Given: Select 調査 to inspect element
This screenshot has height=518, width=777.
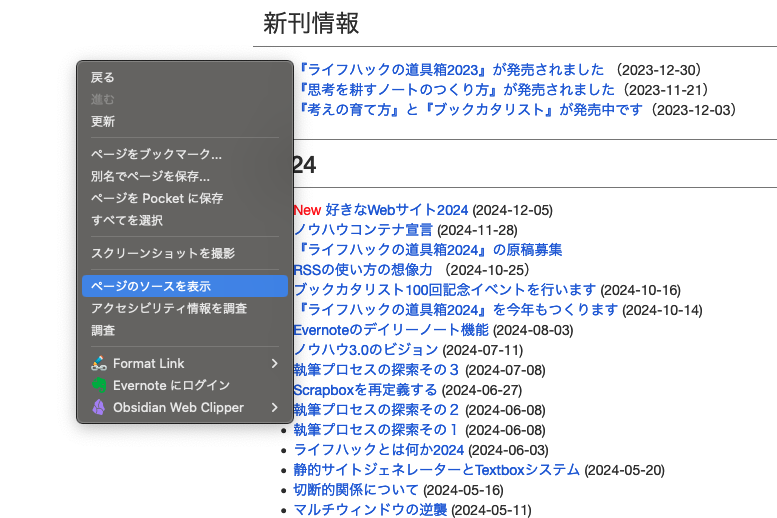Looking at the screenshot, I should coord(103,330).
